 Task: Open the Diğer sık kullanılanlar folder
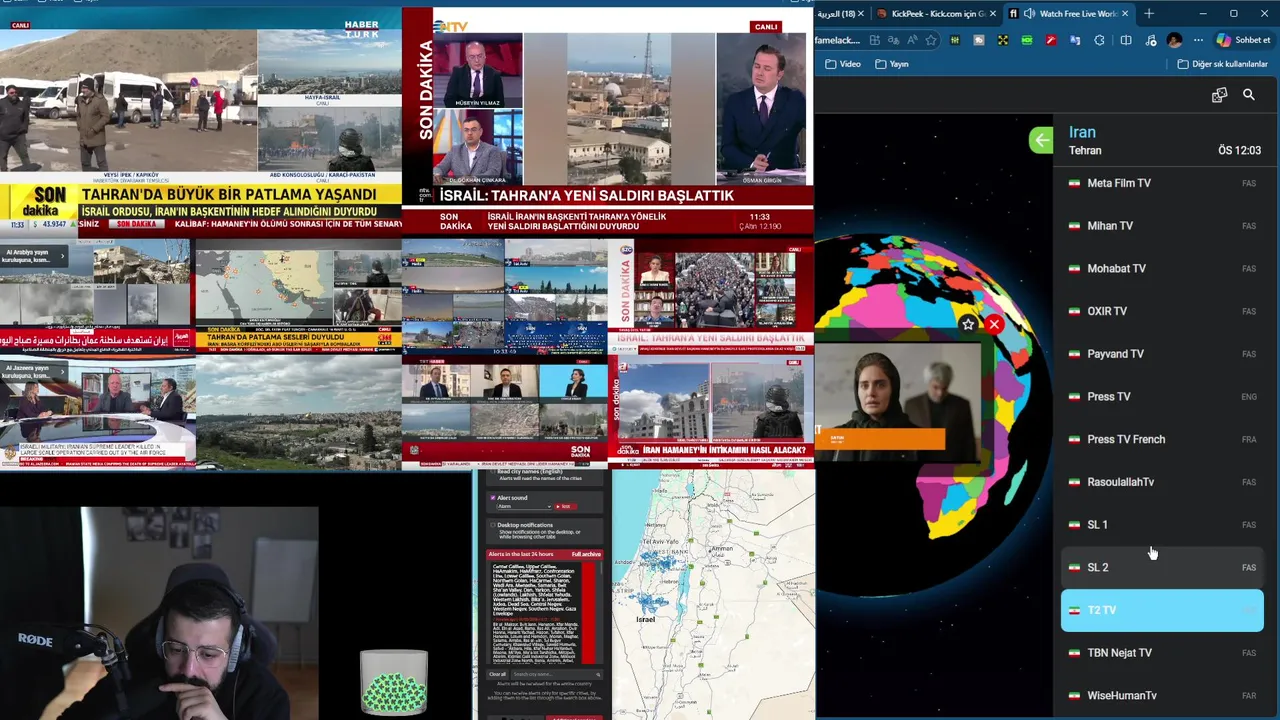[x=1222, y=64]
